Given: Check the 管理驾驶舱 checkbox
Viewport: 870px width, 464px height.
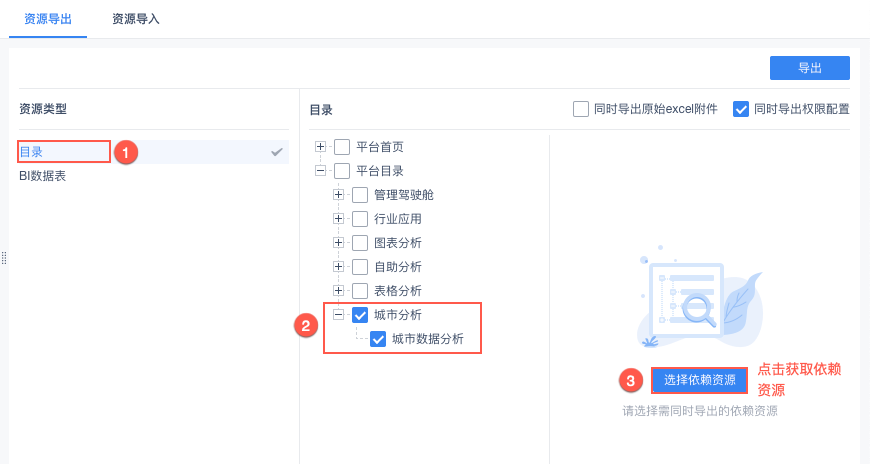Looking at the screenshot, I should 360,195.
